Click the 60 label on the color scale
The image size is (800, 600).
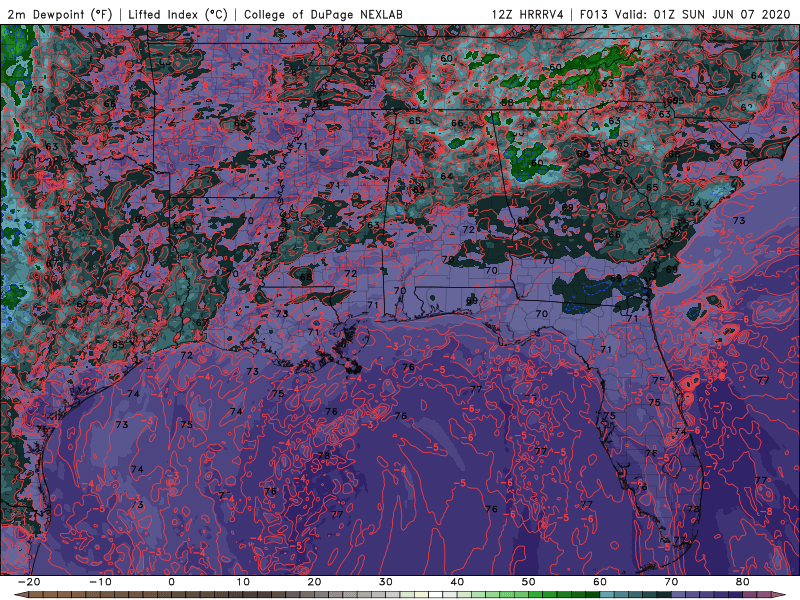(x=600, y=582)
